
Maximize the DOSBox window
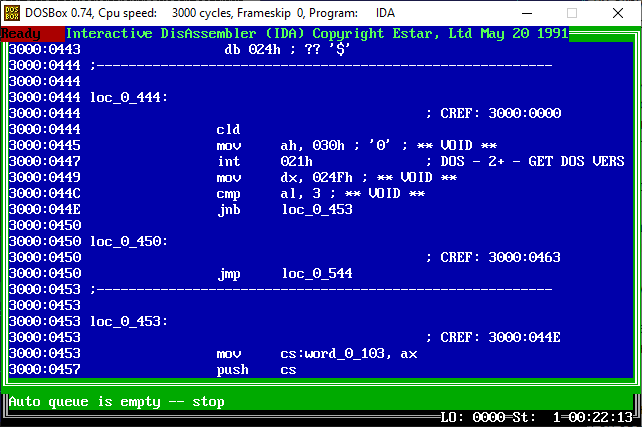tap(572, 13)
